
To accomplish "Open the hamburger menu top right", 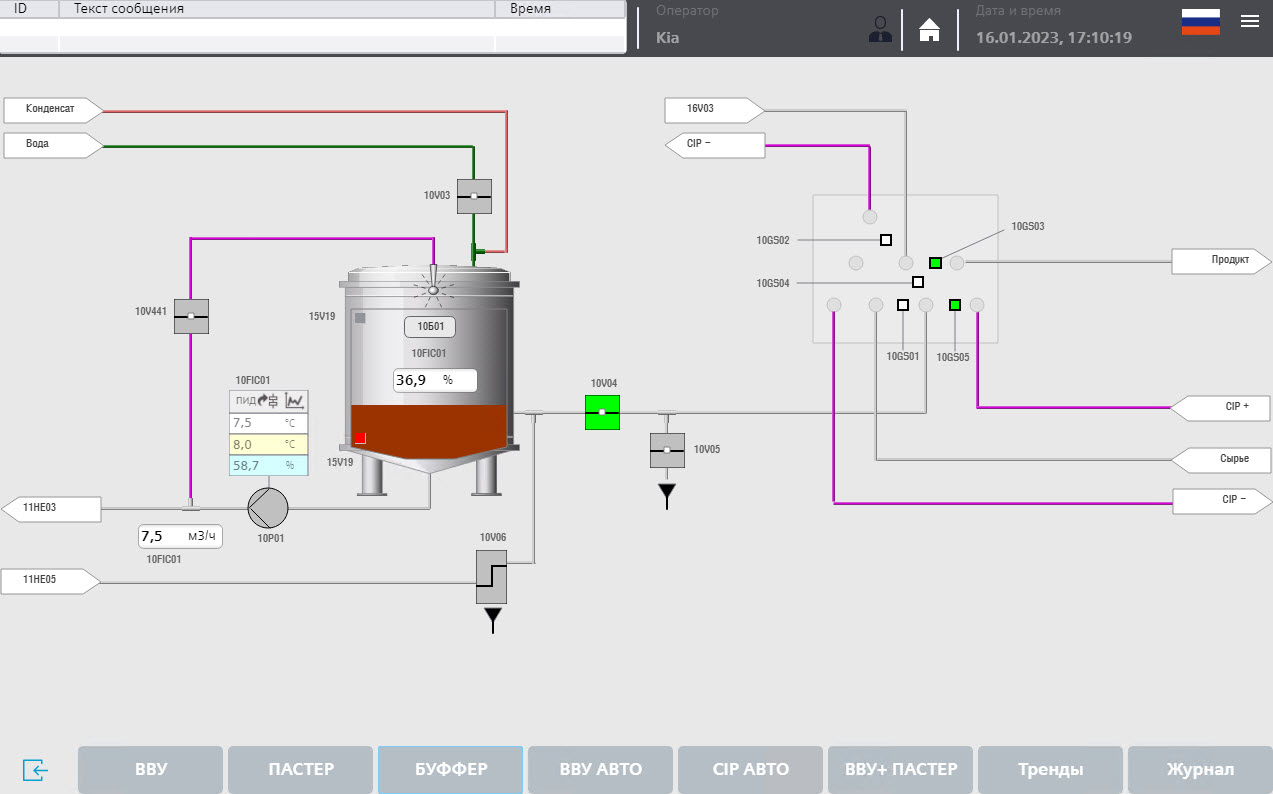I will (1249, 20).
